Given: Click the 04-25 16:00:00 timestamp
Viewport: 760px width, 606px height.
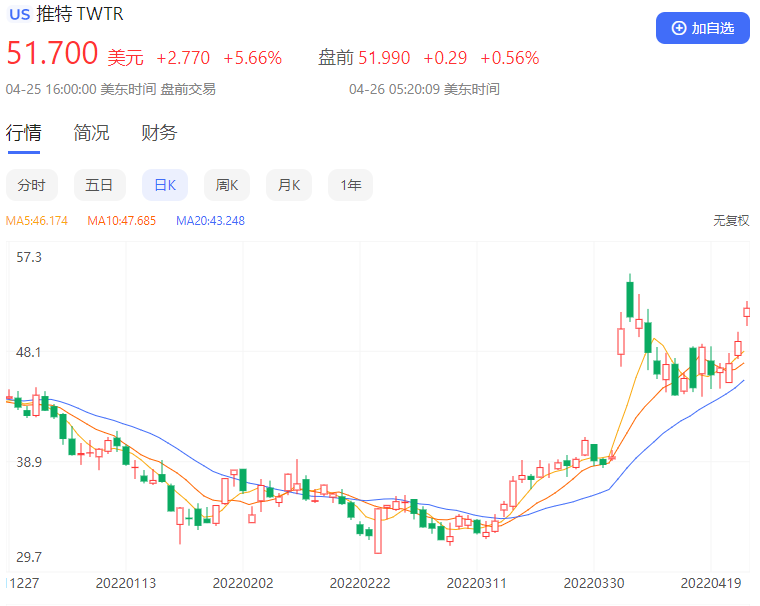Looking at the screenshot, I should (51, 89).
